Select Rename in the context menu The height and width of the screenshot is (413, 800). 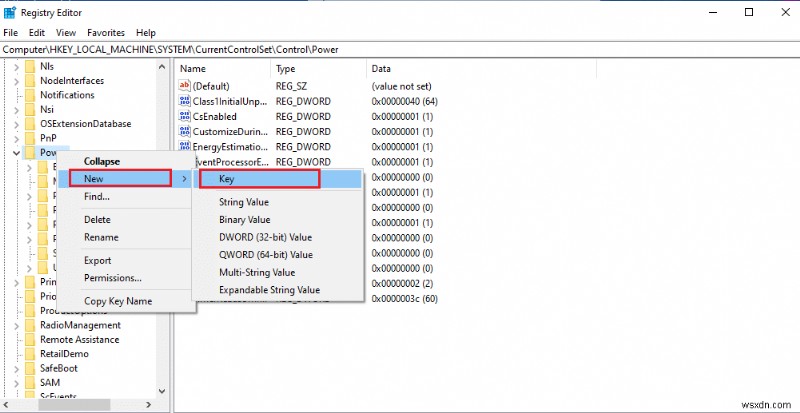[x=126, y=237]
